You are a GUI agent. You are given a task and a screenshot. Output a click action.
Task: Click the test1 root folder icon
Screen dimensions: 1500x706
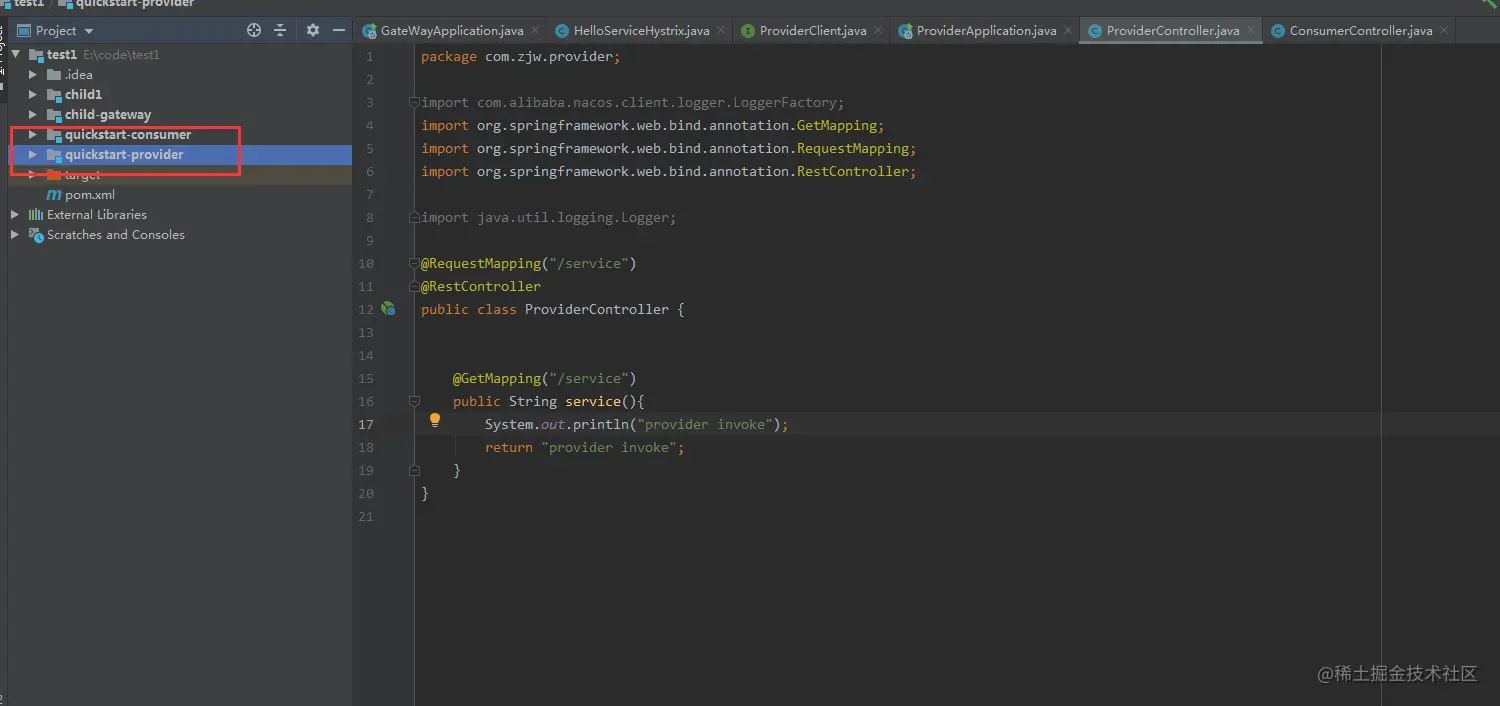tap(36, 55)
